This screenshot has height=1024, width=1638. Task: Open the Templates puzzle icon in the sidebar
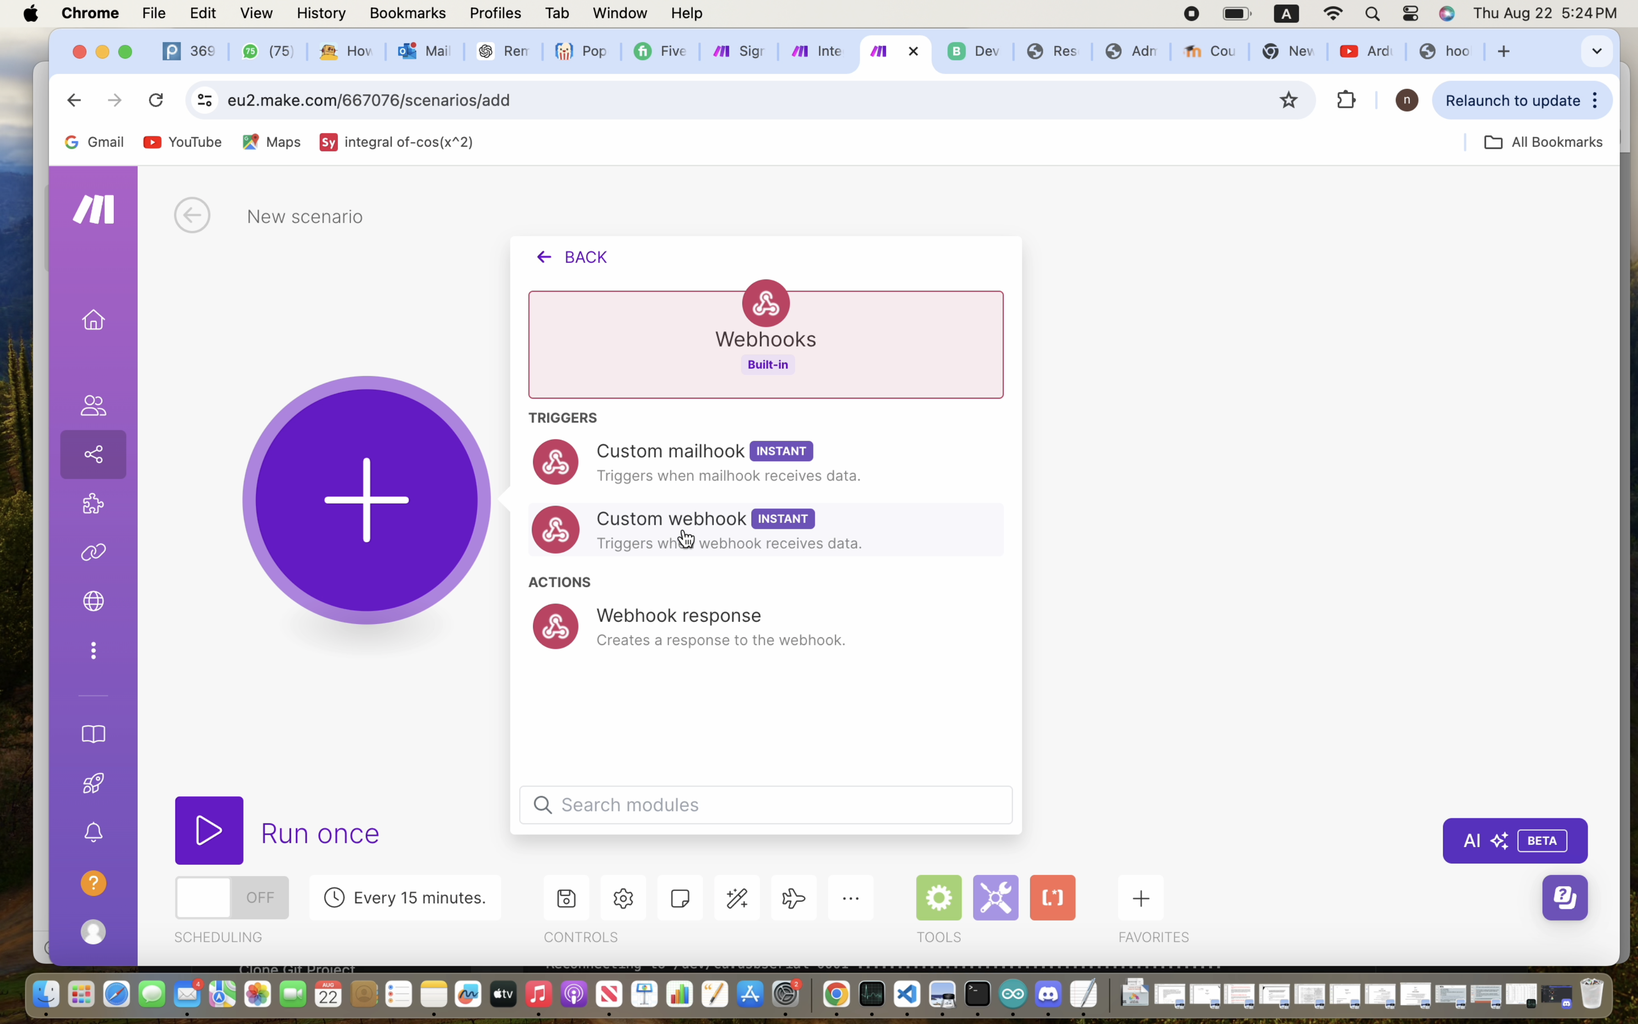(93, 504)
